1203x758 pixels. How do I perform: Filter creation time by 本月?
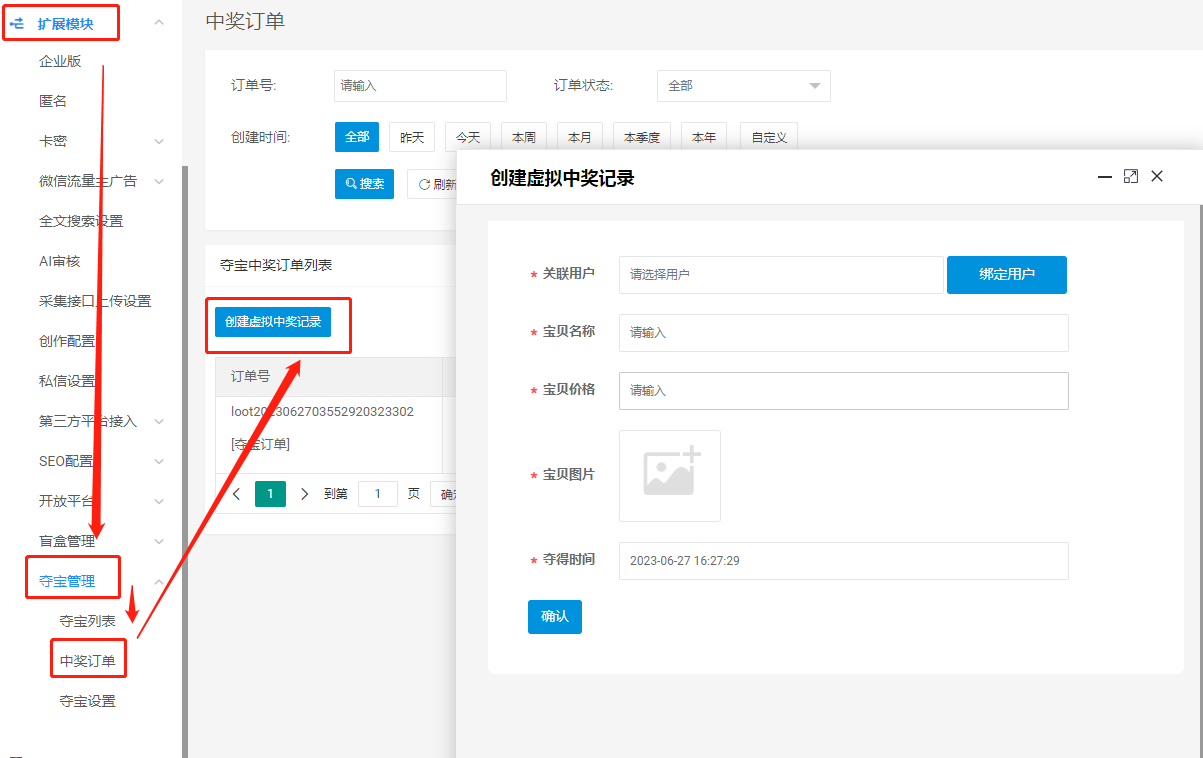coord(580,137)
